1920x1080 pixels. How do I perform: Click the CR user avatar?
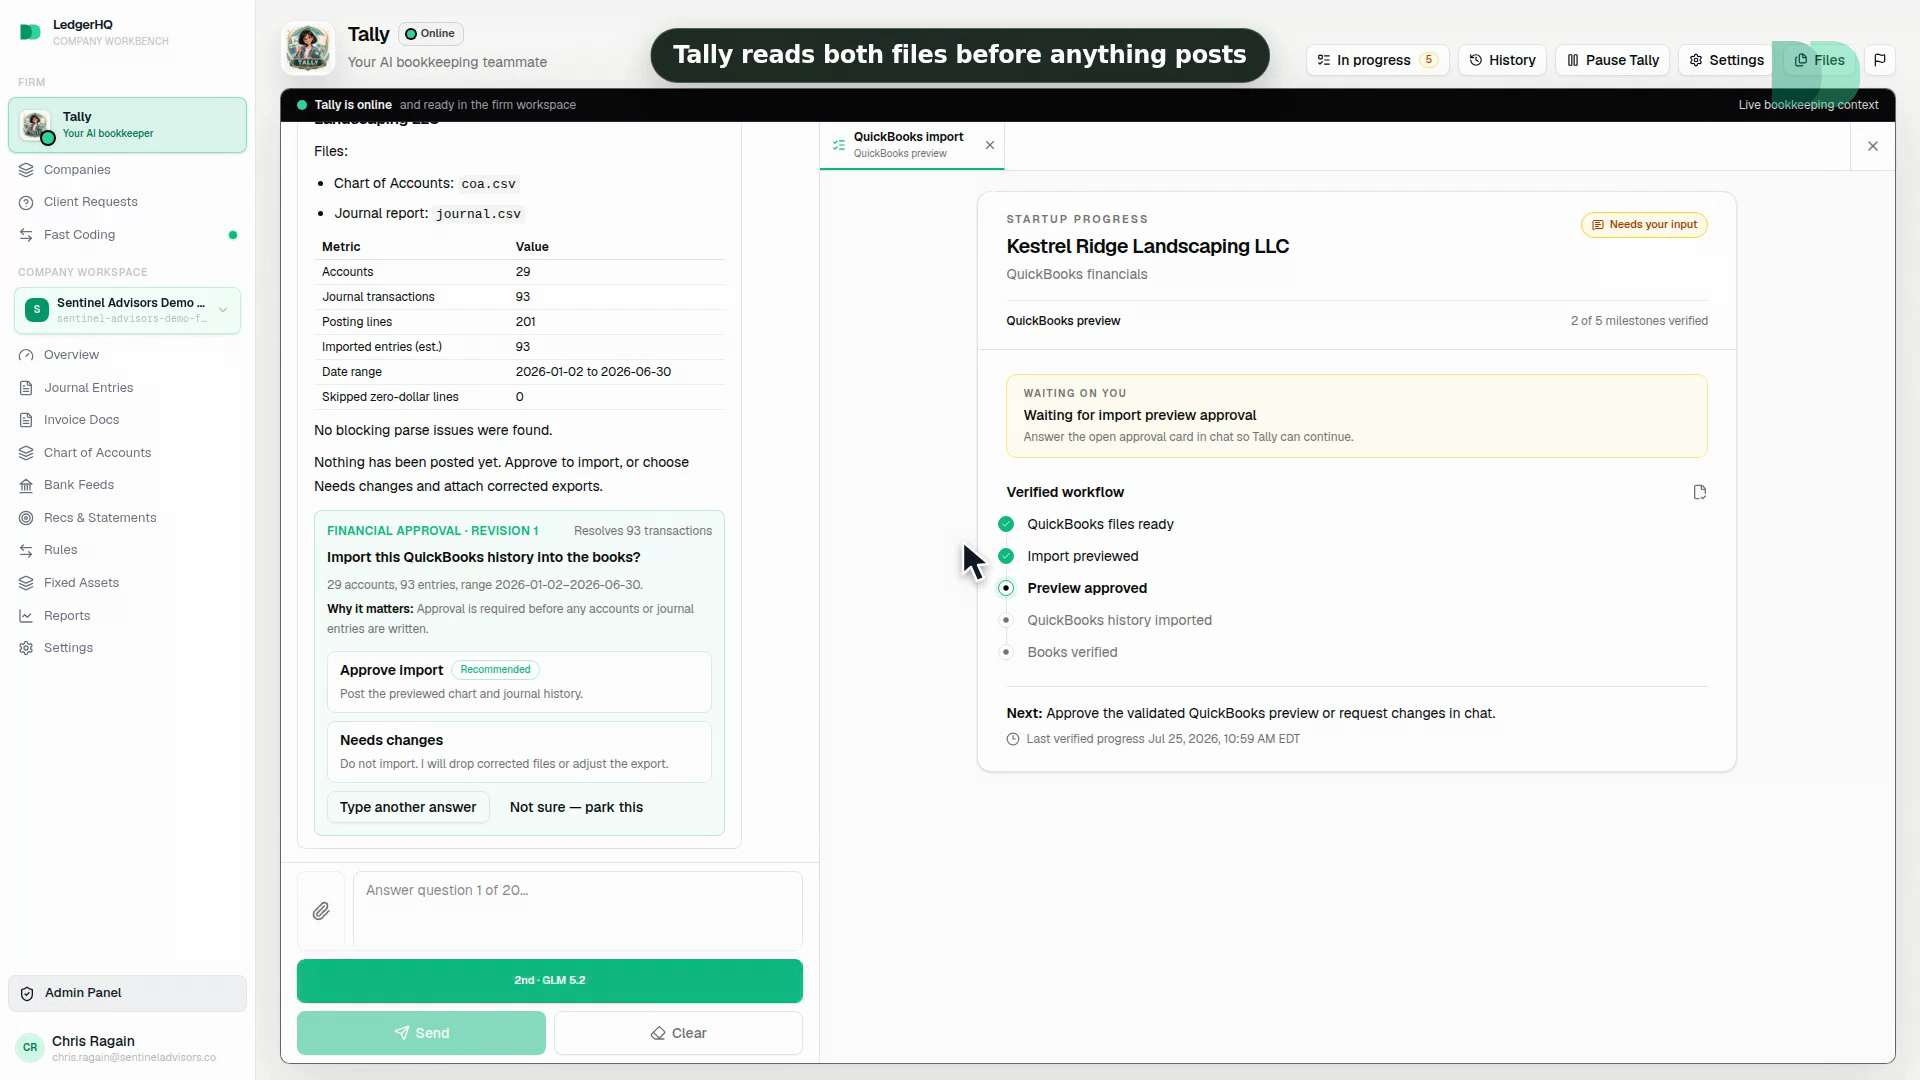[x=30, y=1048]
